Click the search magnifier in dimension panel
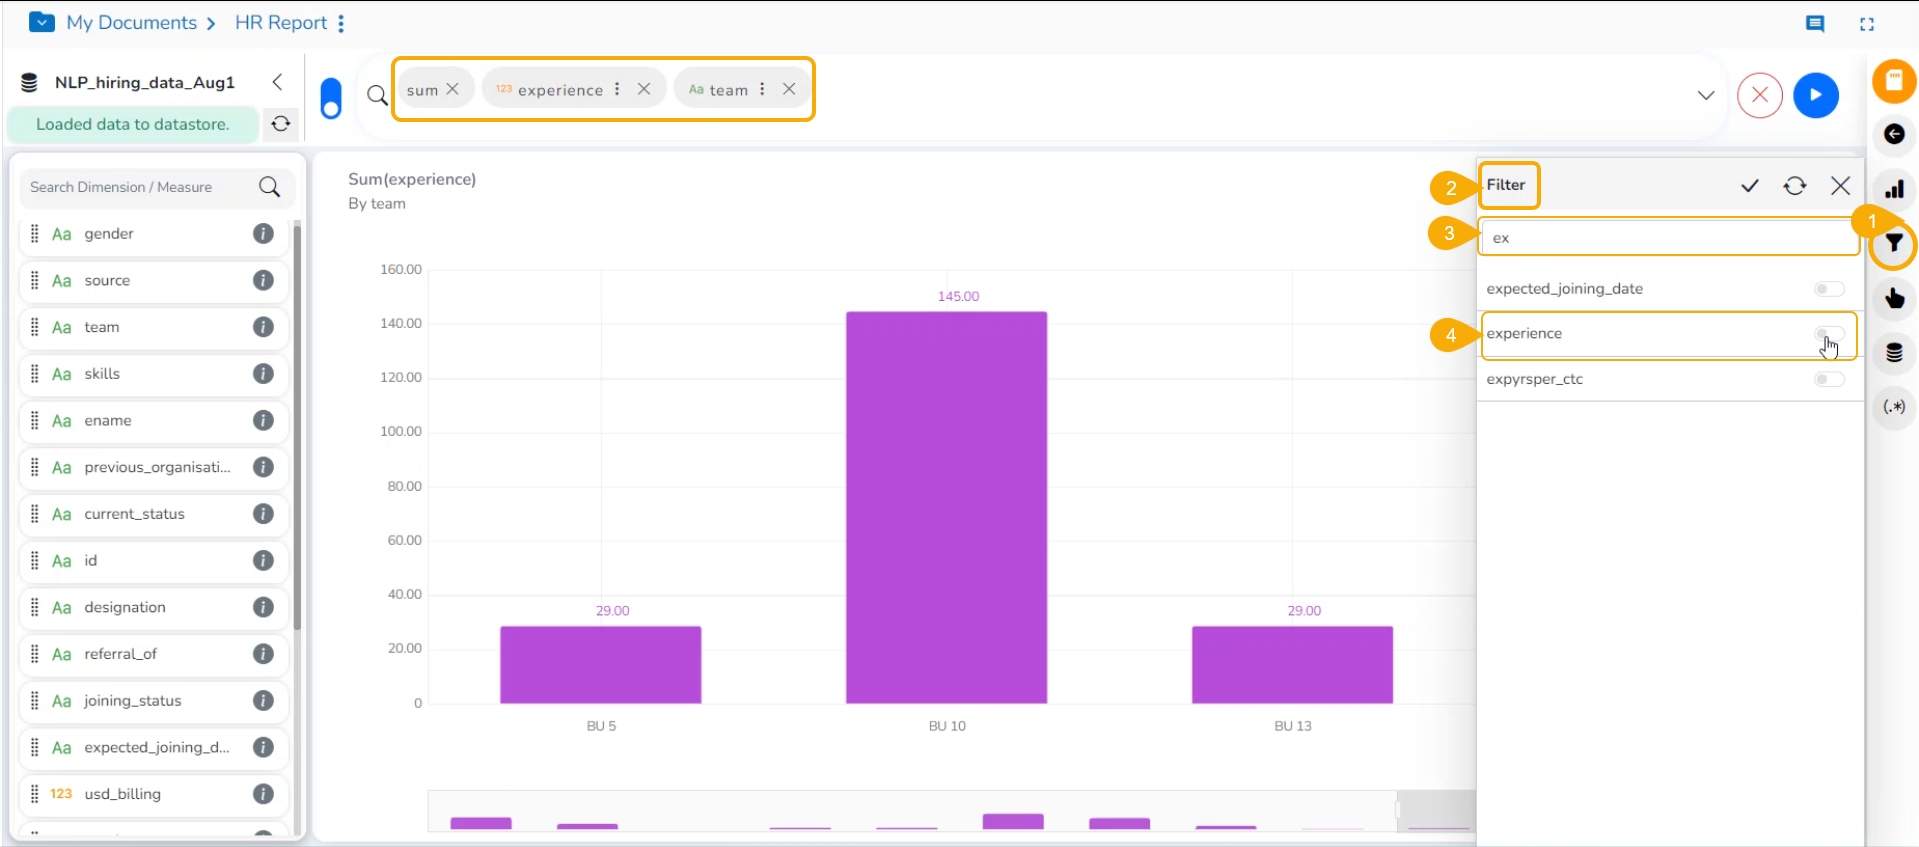 tap(269, 187)
